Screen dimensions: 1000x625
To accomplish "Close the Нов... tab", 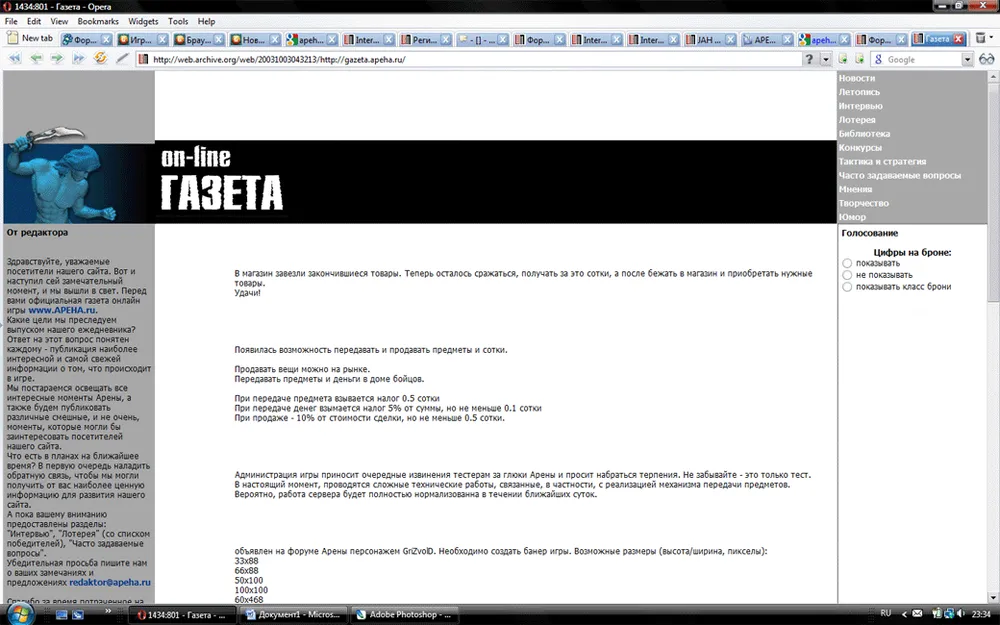I will (275, 40).
